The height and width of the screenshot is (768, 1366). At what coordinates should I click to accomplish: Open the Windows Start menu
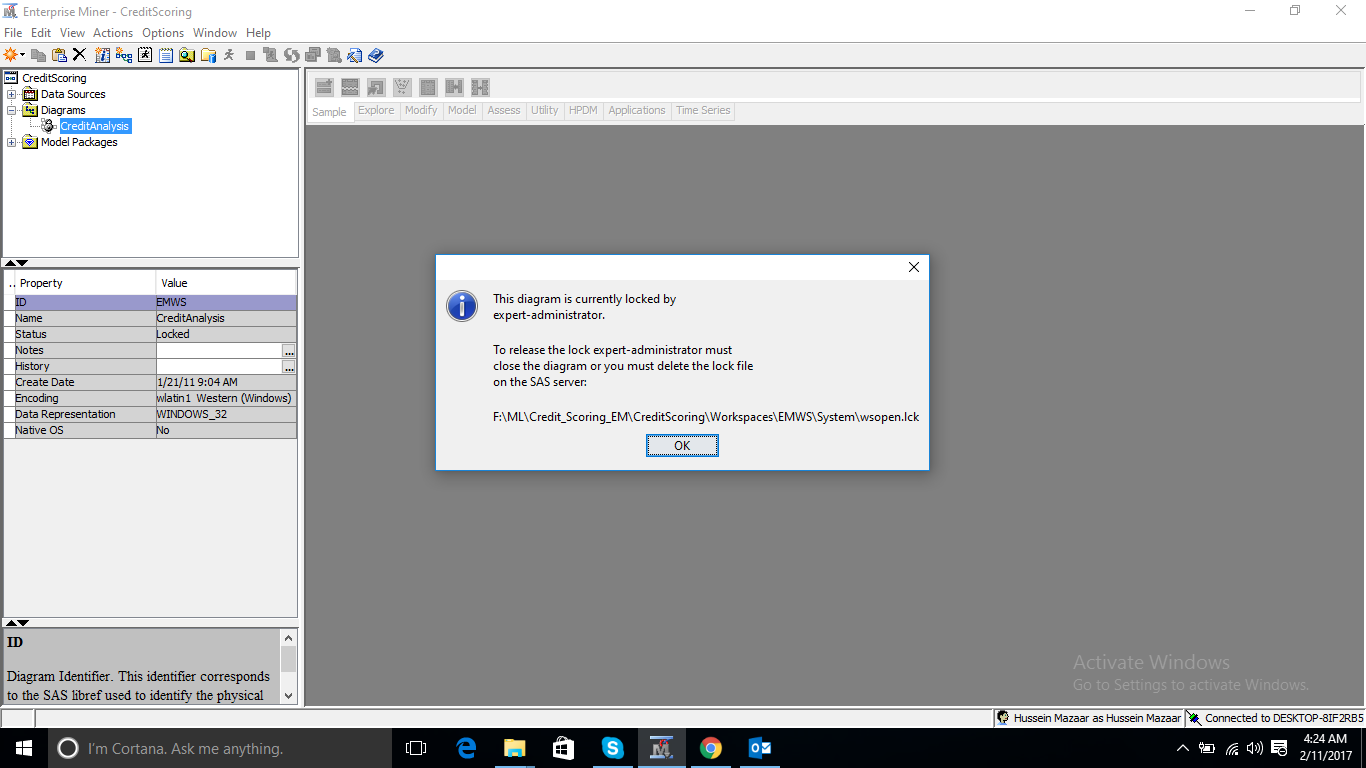click(24, 748)
